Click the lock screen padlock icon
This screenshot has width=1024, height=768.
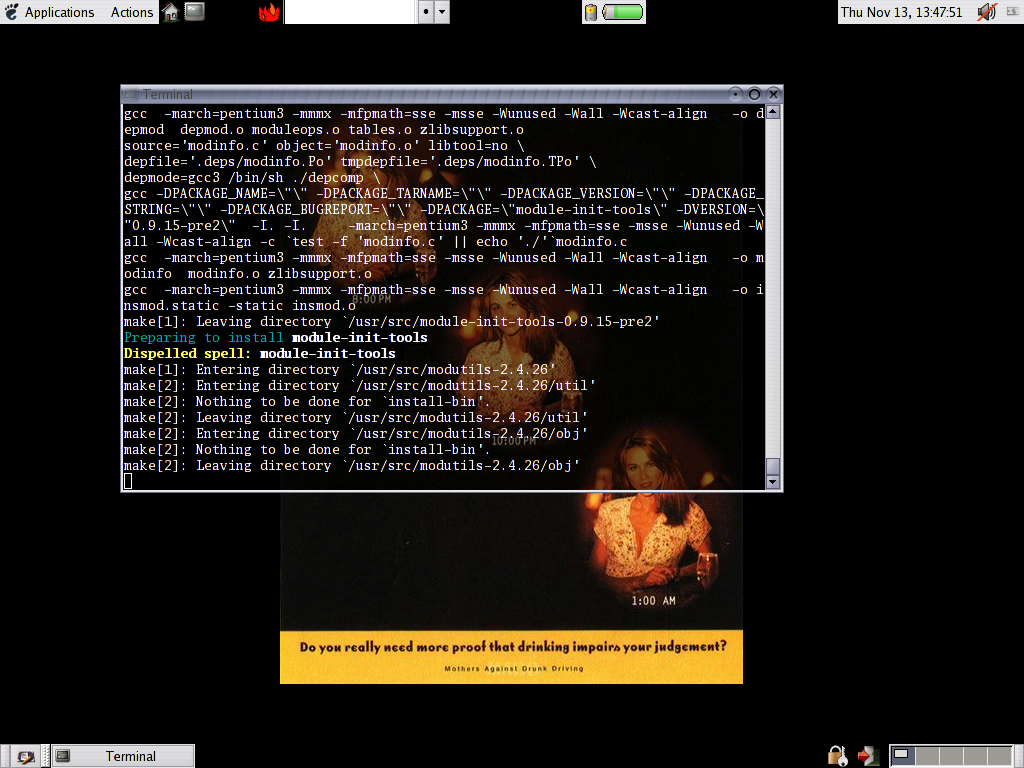(x=834, y=756)
